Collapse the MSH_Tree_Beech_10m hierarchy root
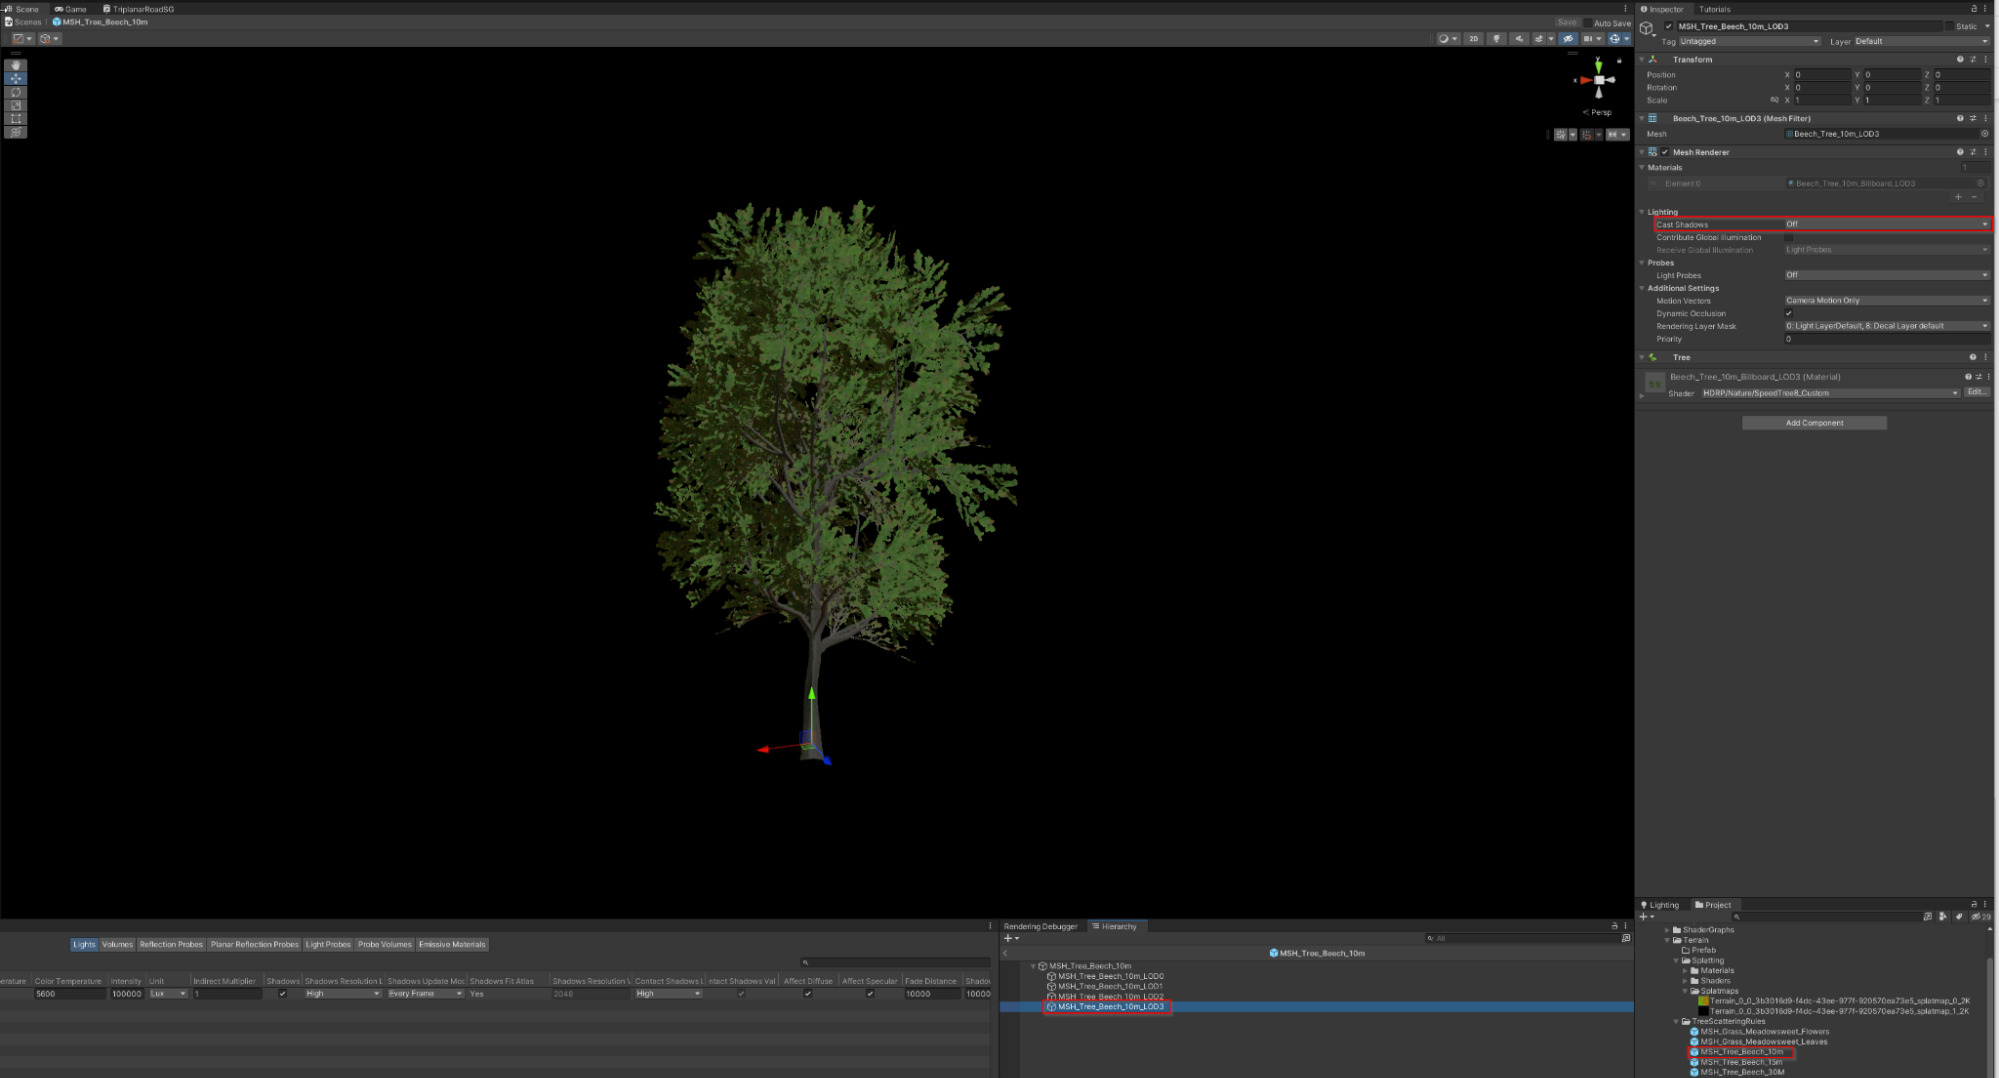 pos(1033,966)
